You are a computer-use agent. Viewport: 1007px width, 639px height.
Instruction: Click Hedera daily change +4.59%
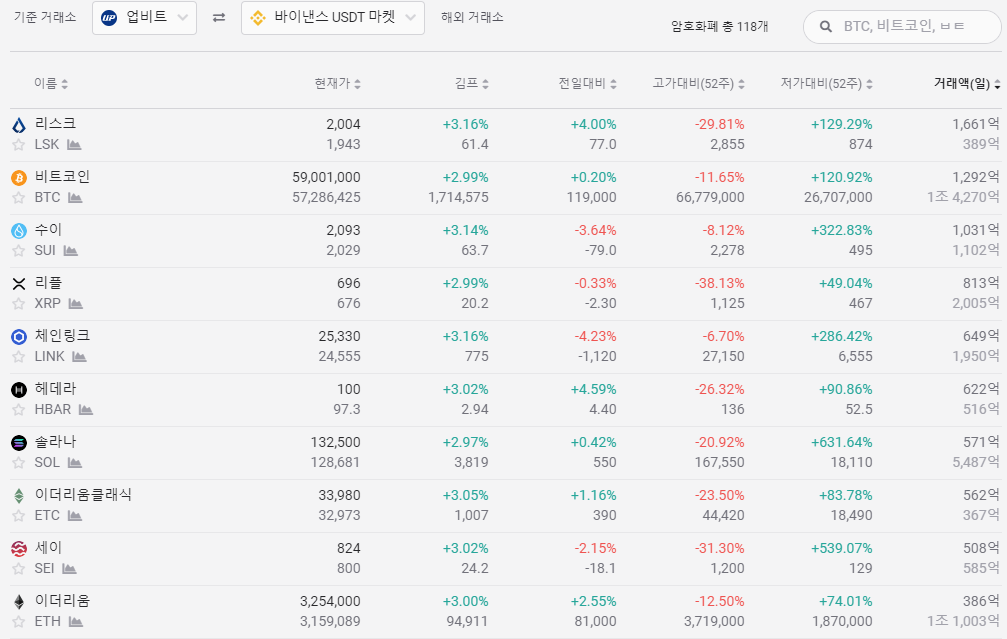593,389
